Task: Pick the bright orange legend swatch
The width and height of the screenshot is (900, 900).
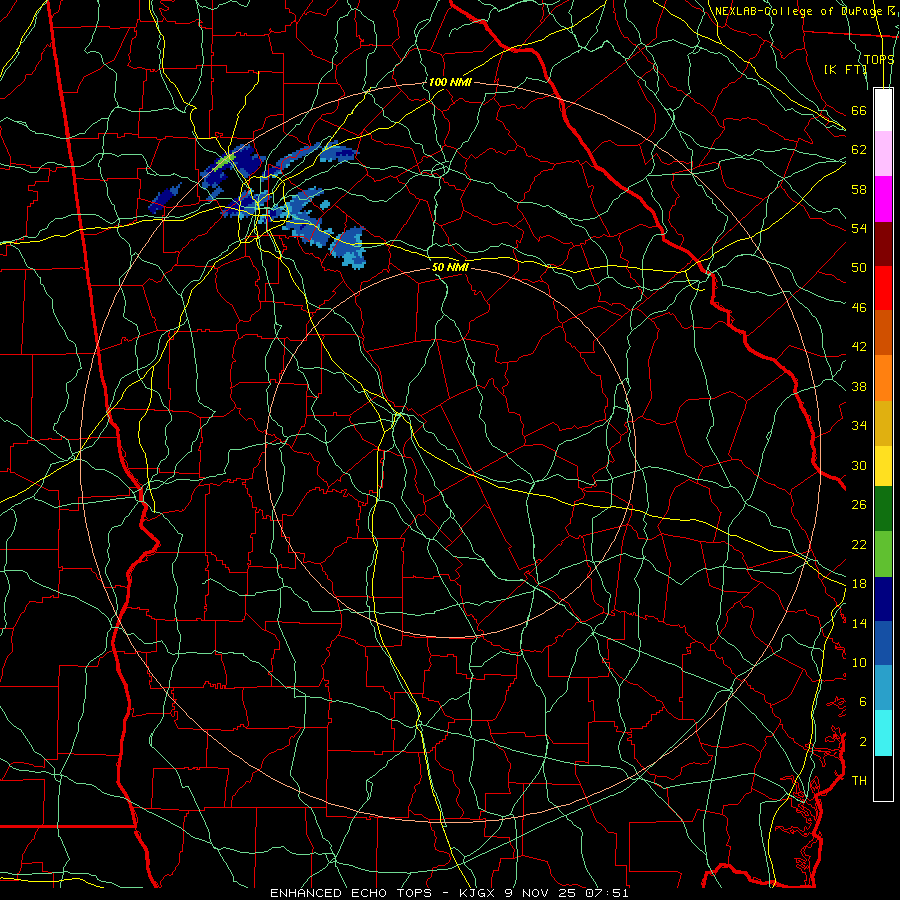Action: click(x=883, y=378)
